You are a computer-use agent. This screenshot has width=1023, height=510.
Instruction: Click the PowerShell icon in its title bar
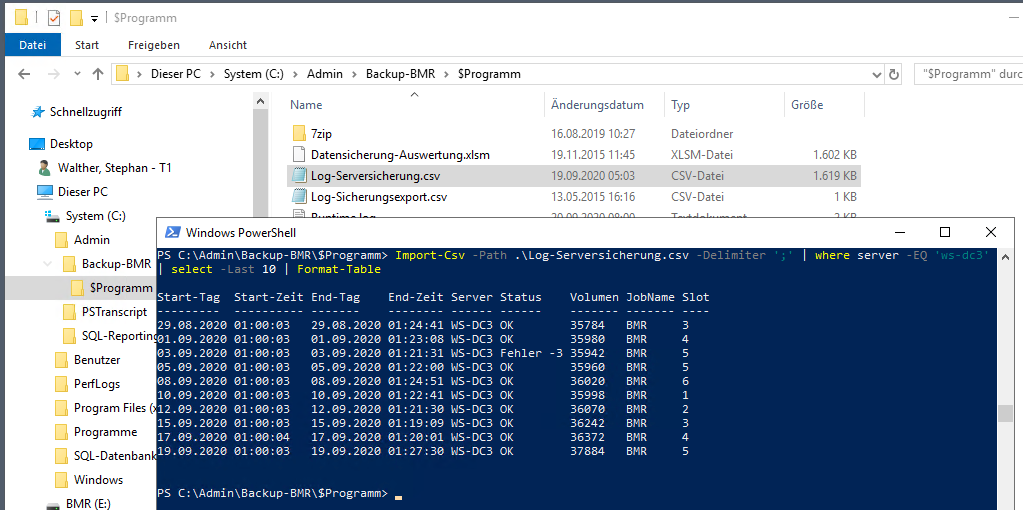click(x=172, y=232)
